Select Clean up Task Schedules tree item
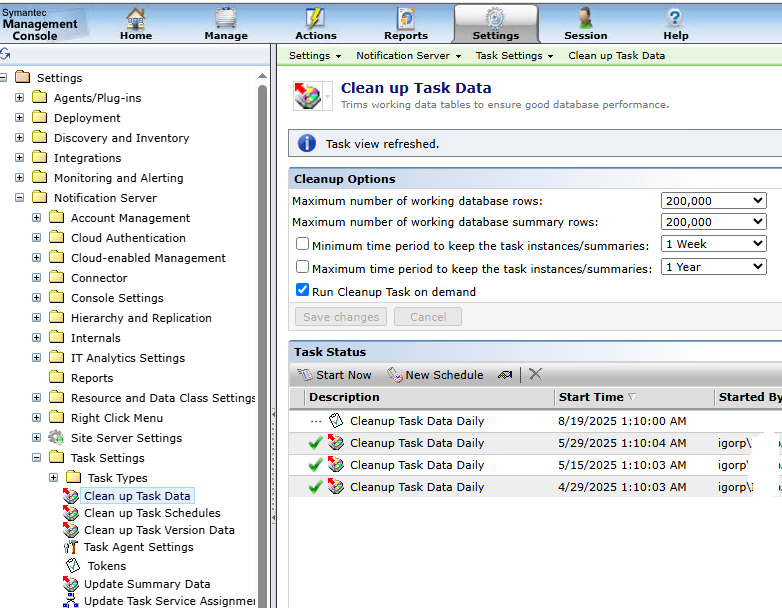Viewport: 782px width, 608px height. [152, 513]
